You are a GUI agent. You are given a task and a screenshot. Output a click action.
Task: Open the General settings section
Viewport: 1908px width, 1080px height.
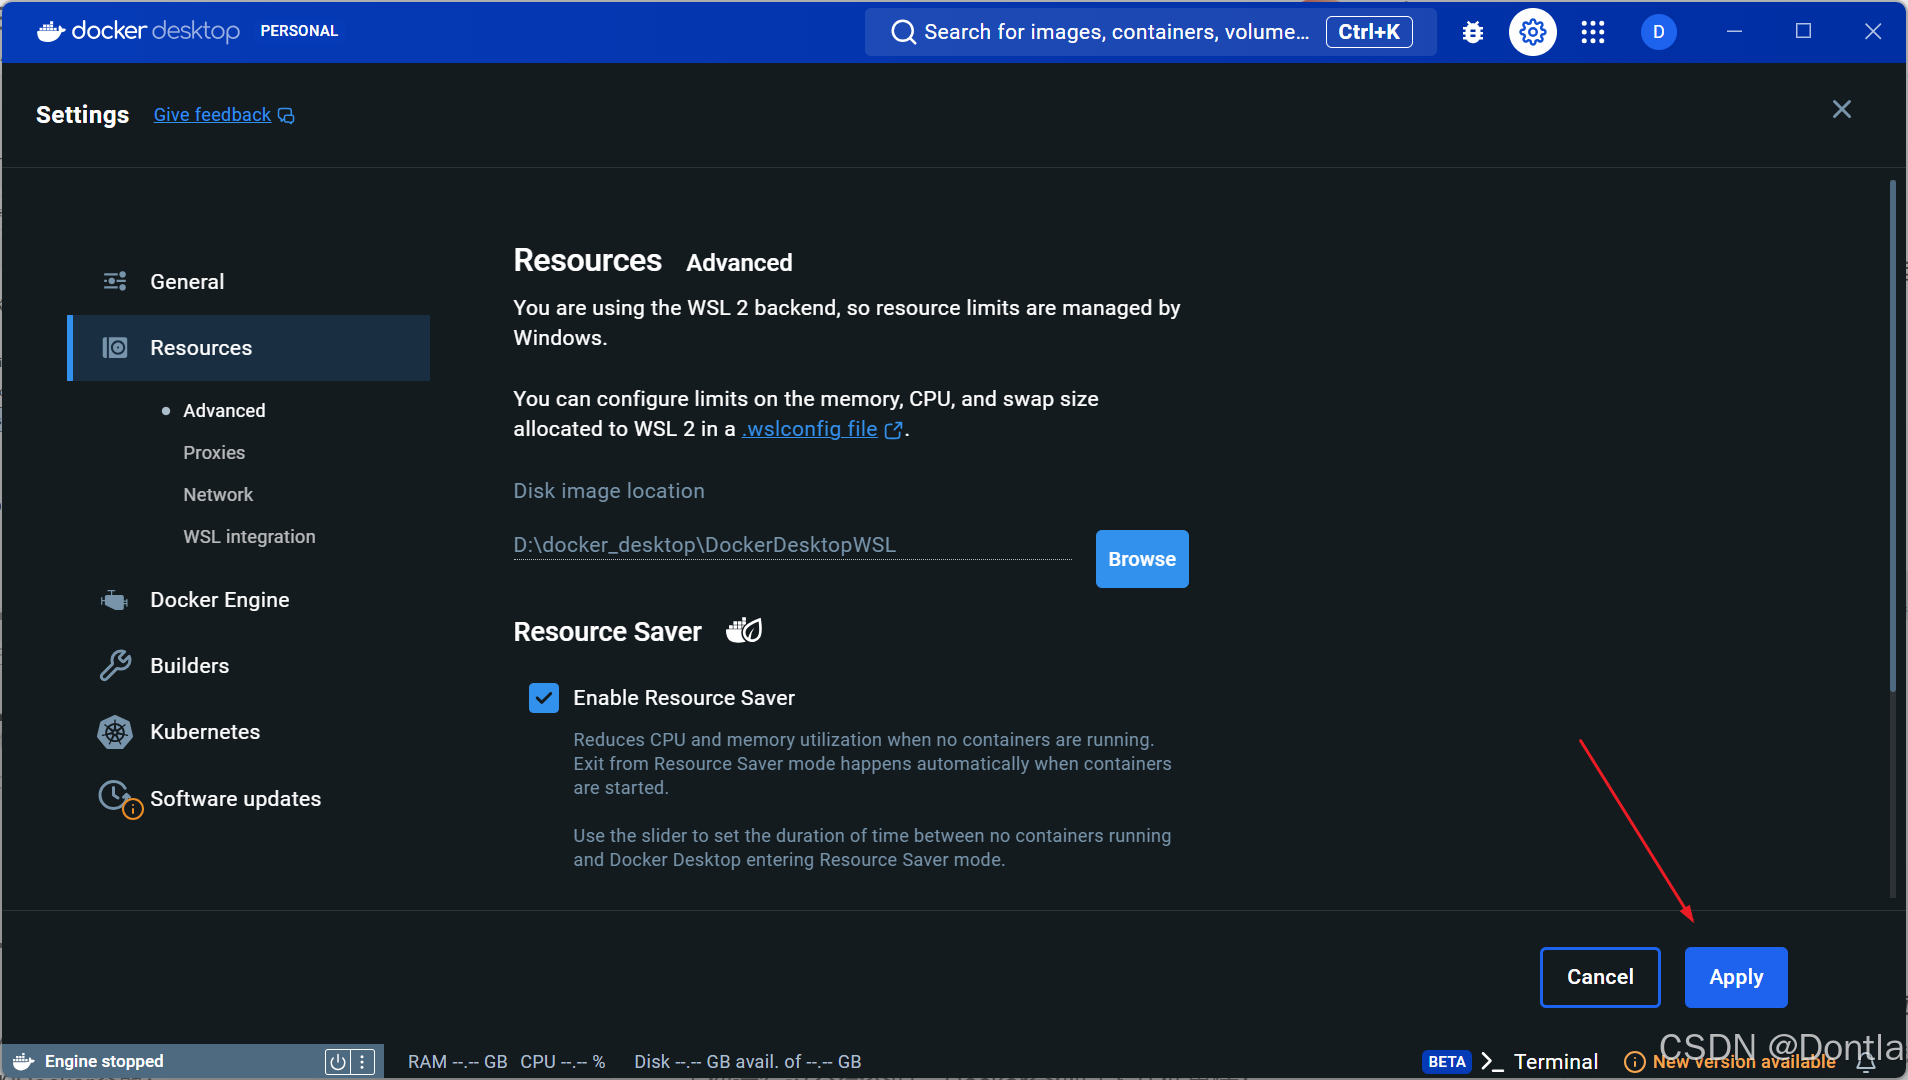point(249,282)
